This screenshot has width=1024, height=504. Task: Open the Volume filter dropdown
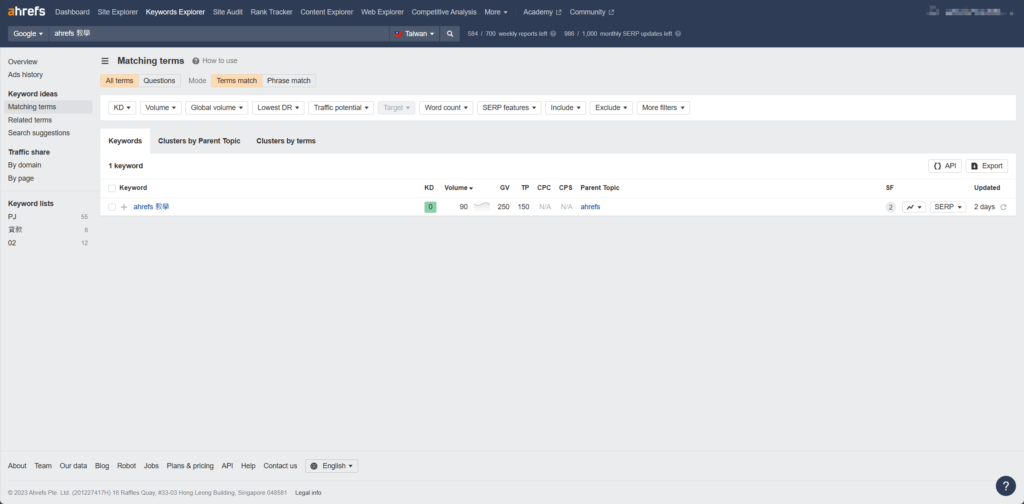coord(161,108)
